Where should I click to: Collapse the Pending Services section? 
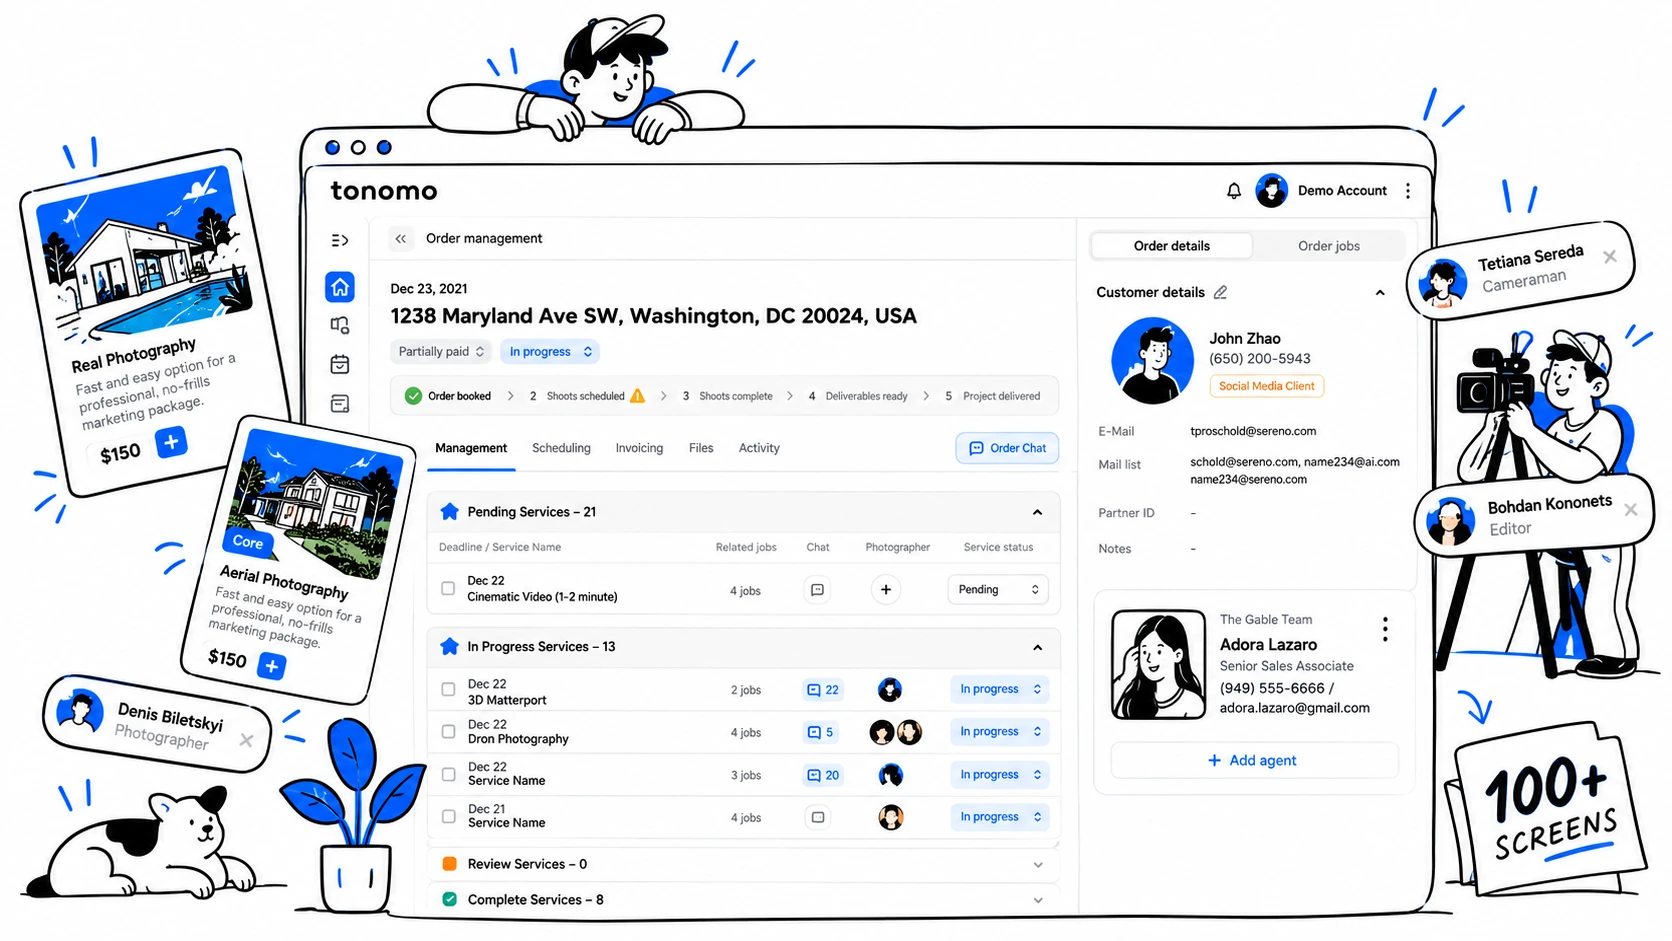[1037, 512]
